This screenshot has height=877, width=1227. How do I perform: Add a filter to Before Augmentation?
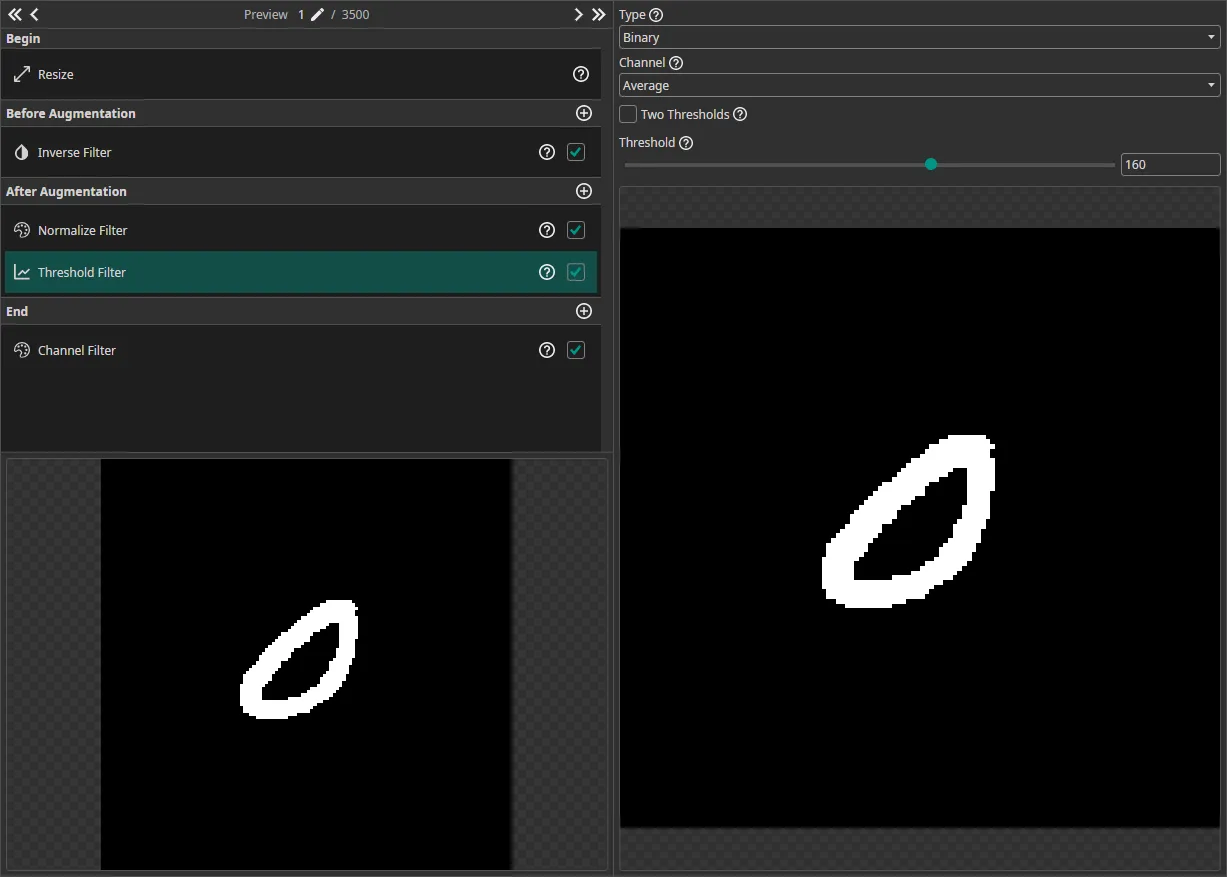tap(584, 113)
